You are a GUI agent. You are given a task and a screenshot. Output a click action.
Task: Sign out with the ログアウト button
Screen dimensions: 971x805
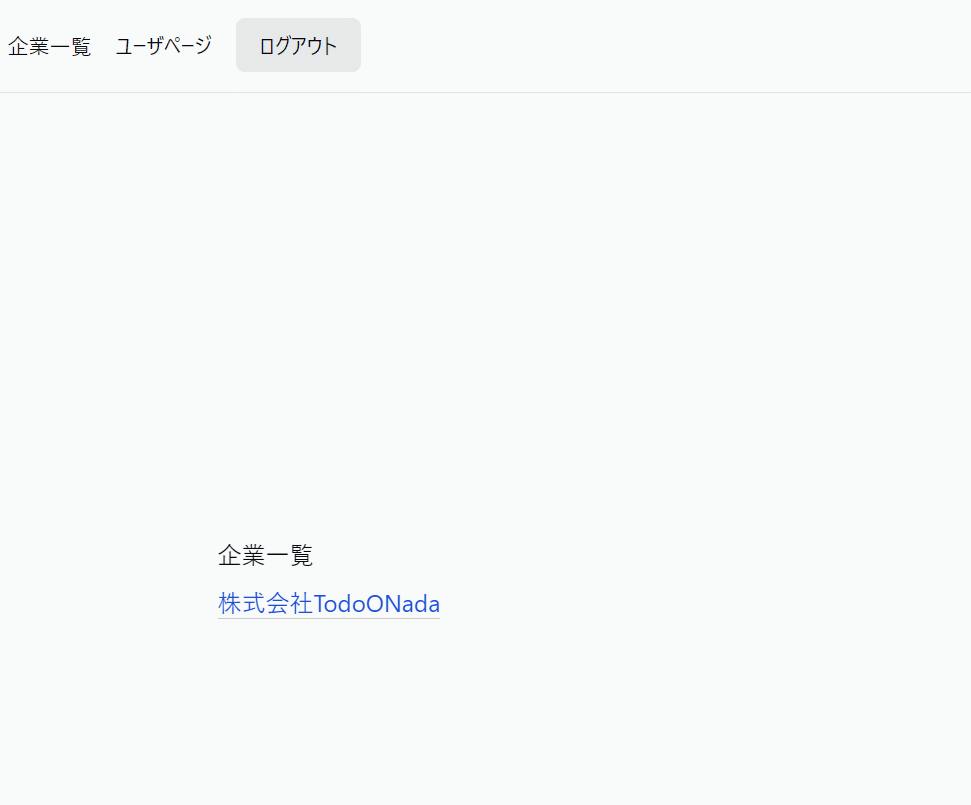298,46
